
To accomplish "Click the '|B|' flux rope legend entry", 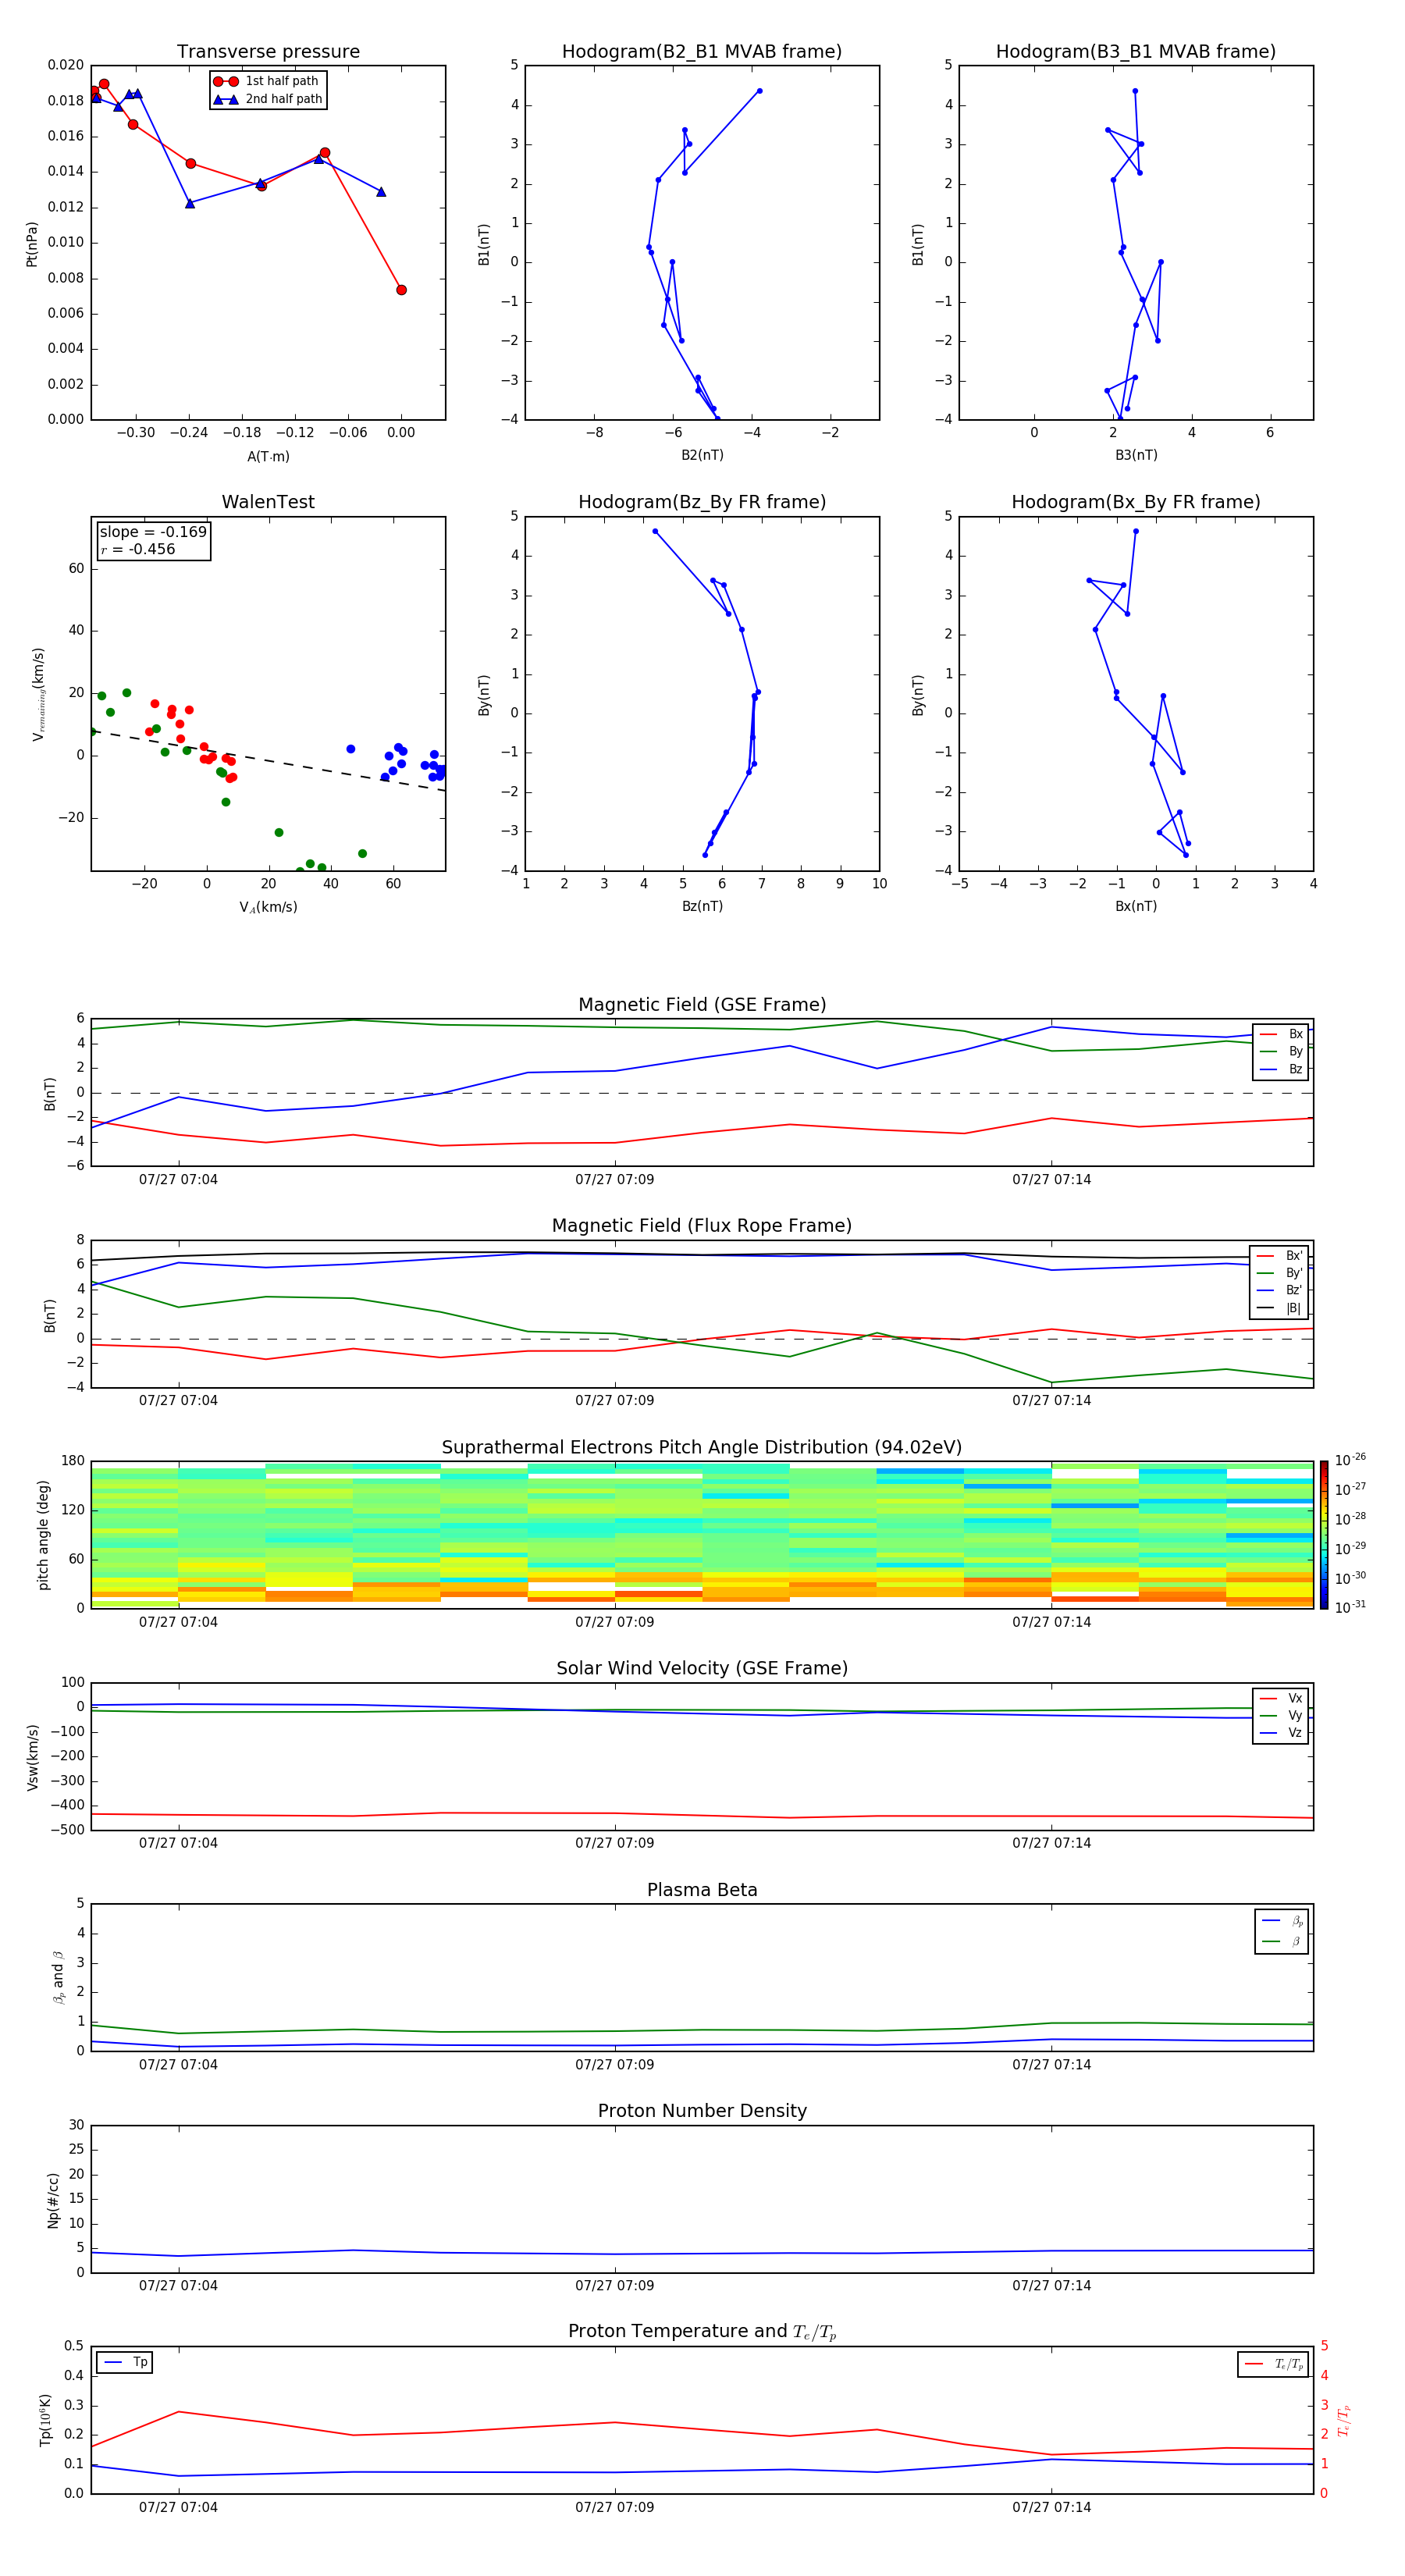I will 1280,1308.
